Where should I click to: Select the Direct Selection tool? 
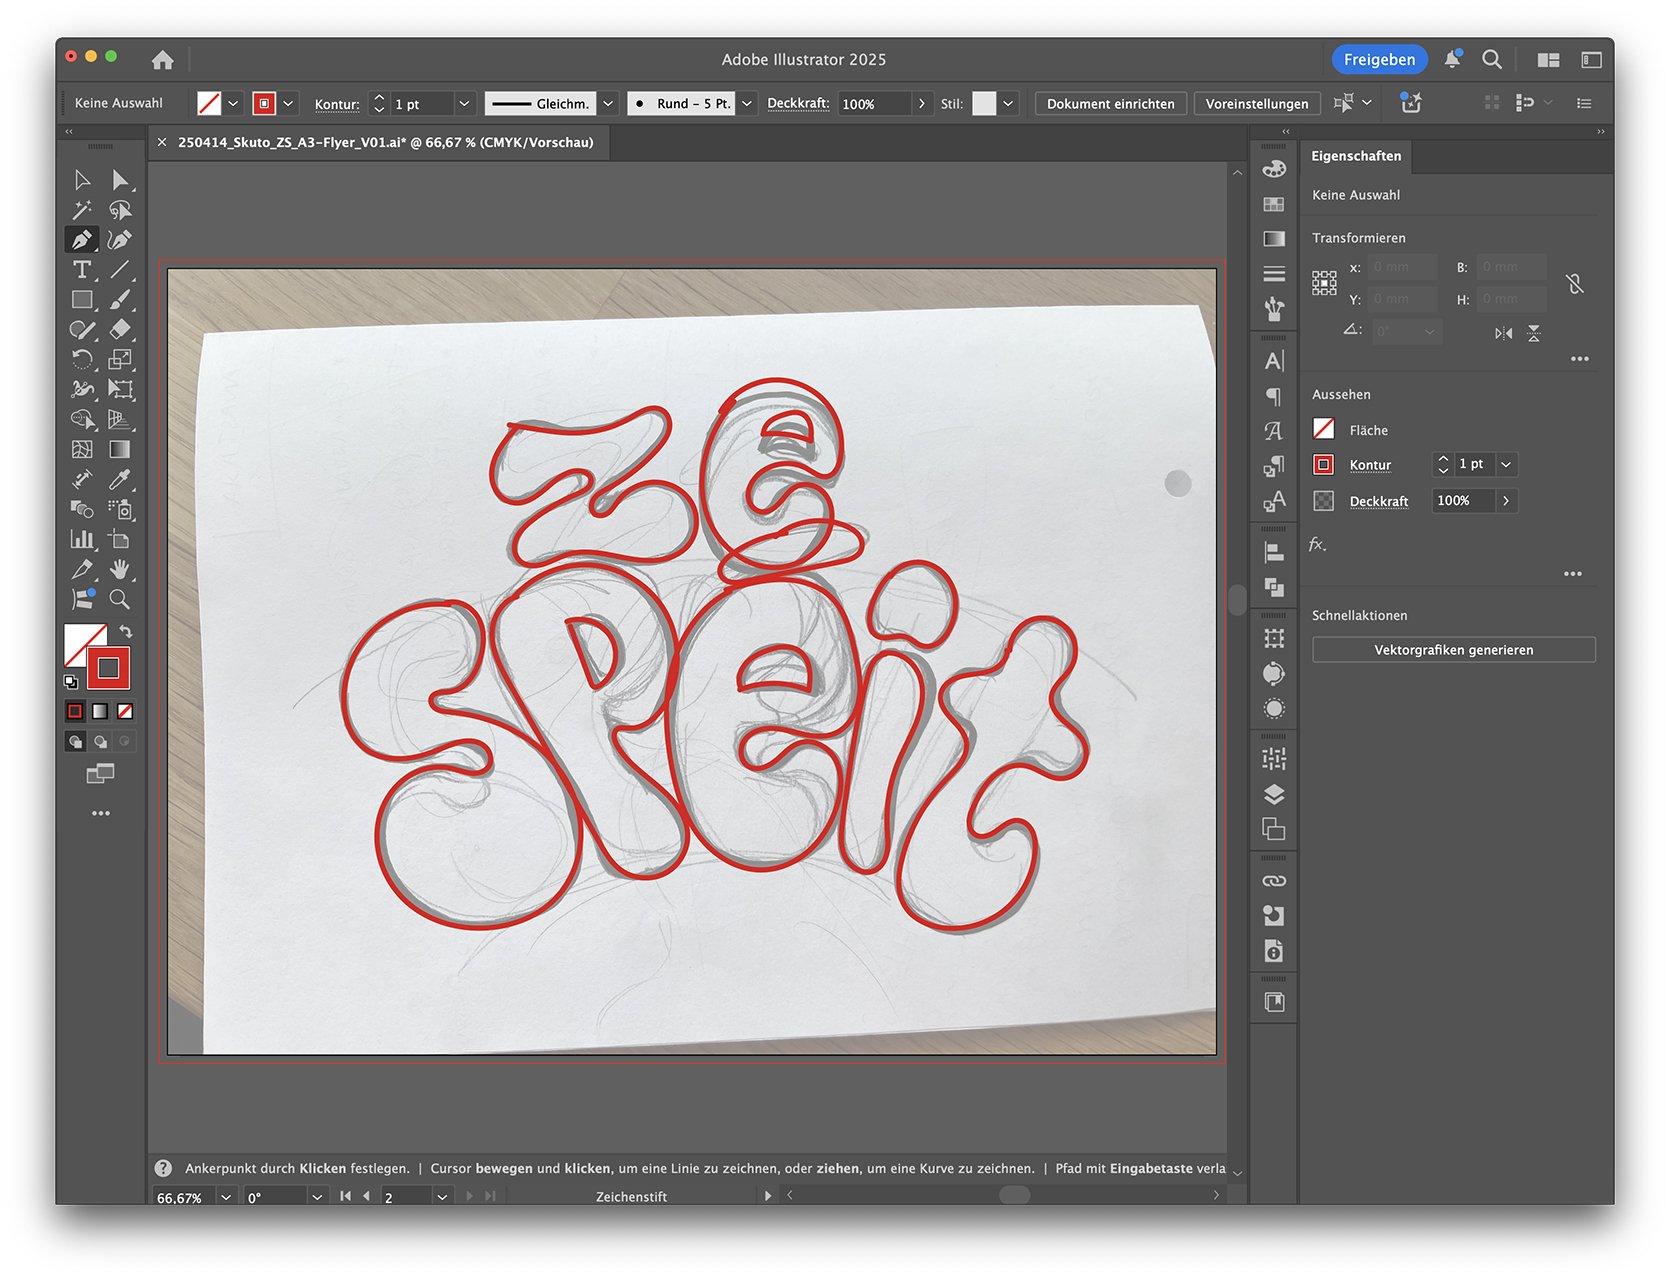pyautogui.click(x=120, y=180)
